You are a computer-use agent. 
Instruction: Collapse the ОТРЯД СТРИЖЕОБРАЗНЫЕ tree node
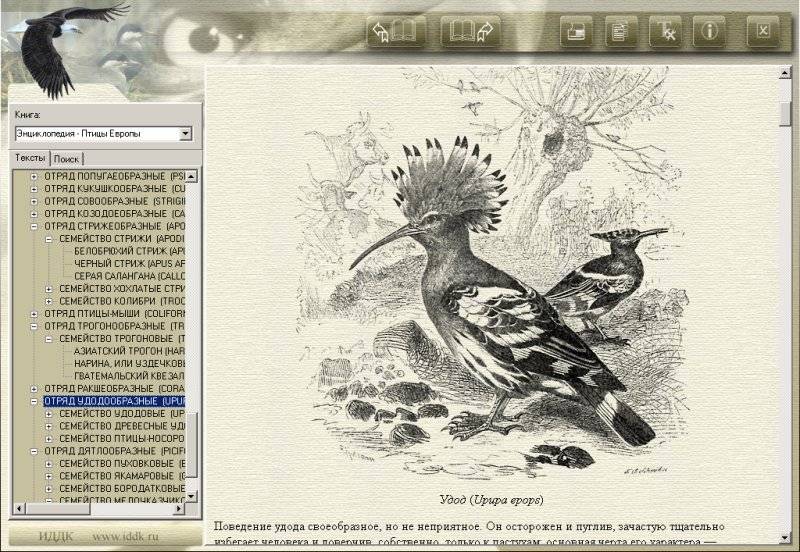(x=34, y=226)
